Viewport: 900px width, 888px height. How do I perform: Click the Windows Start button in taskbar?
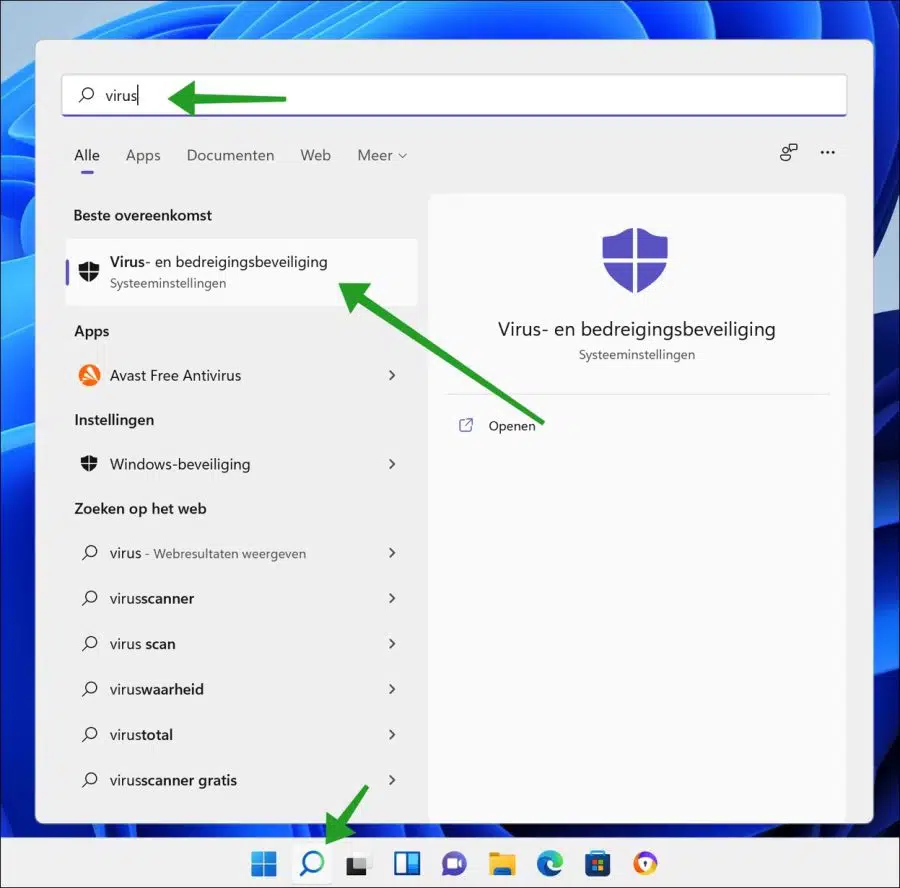point(264,863)
